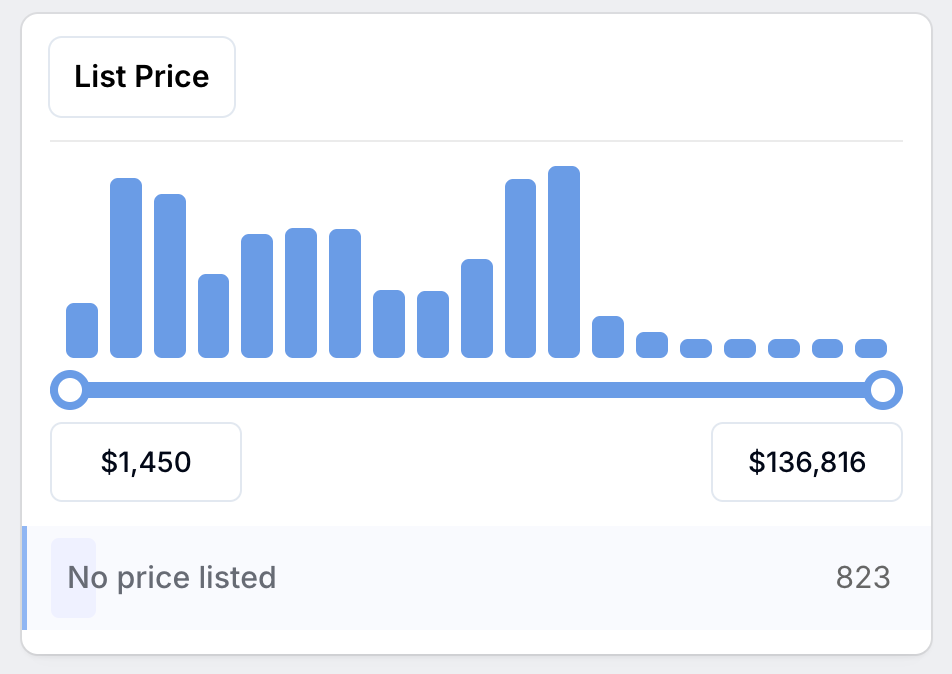Click the third histogram bar from left

170,276
